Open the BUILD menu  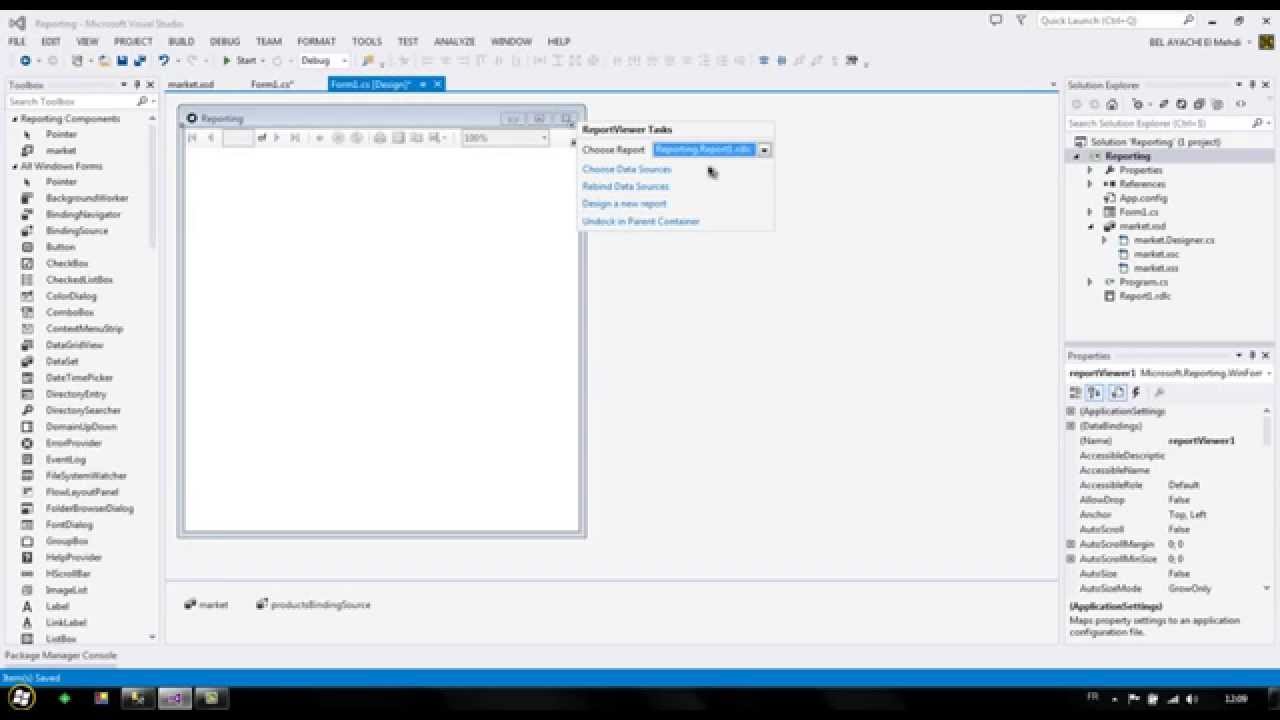pos(181,41)
